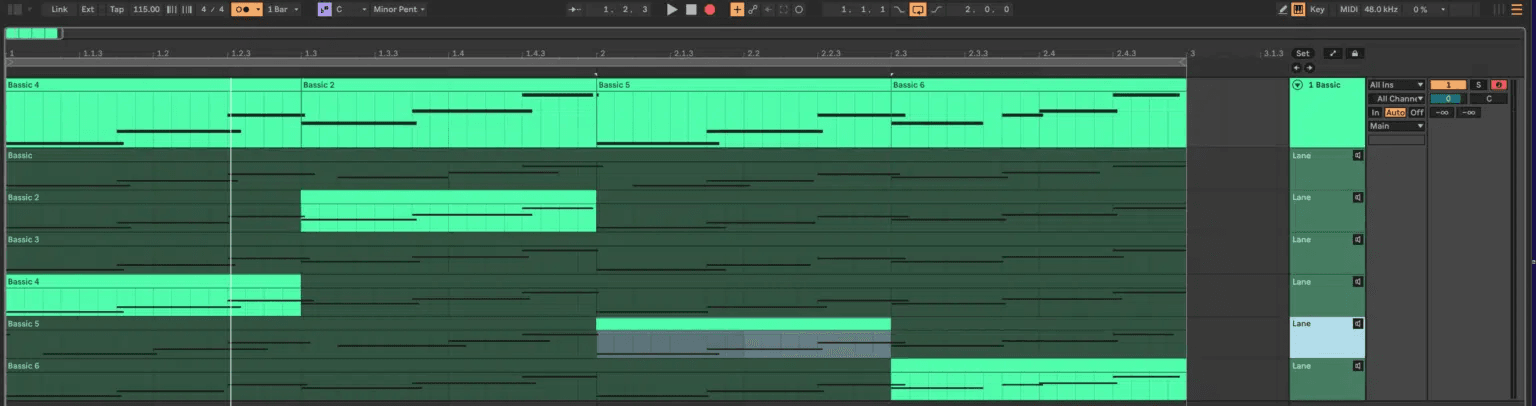Toggle the Lock Envelopes padlock icon
Viewport: 1536px width, 406px height.
(x=1355, y=53)
